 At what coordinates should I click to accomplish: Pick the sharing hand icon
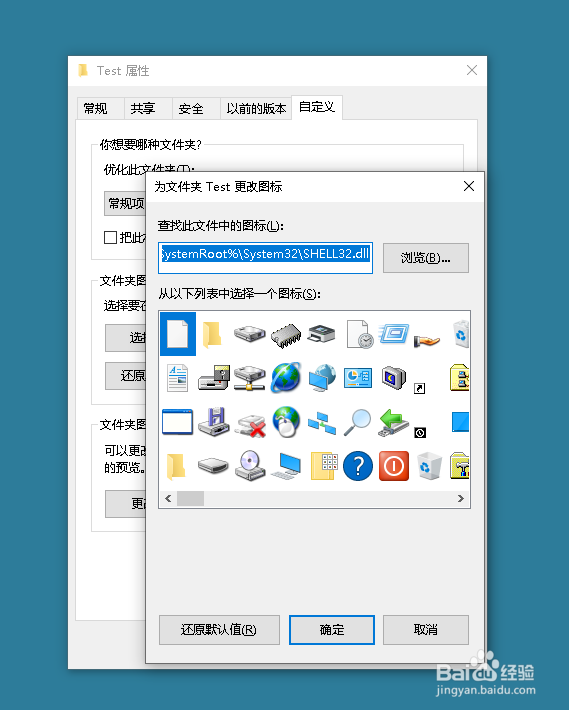426,340
